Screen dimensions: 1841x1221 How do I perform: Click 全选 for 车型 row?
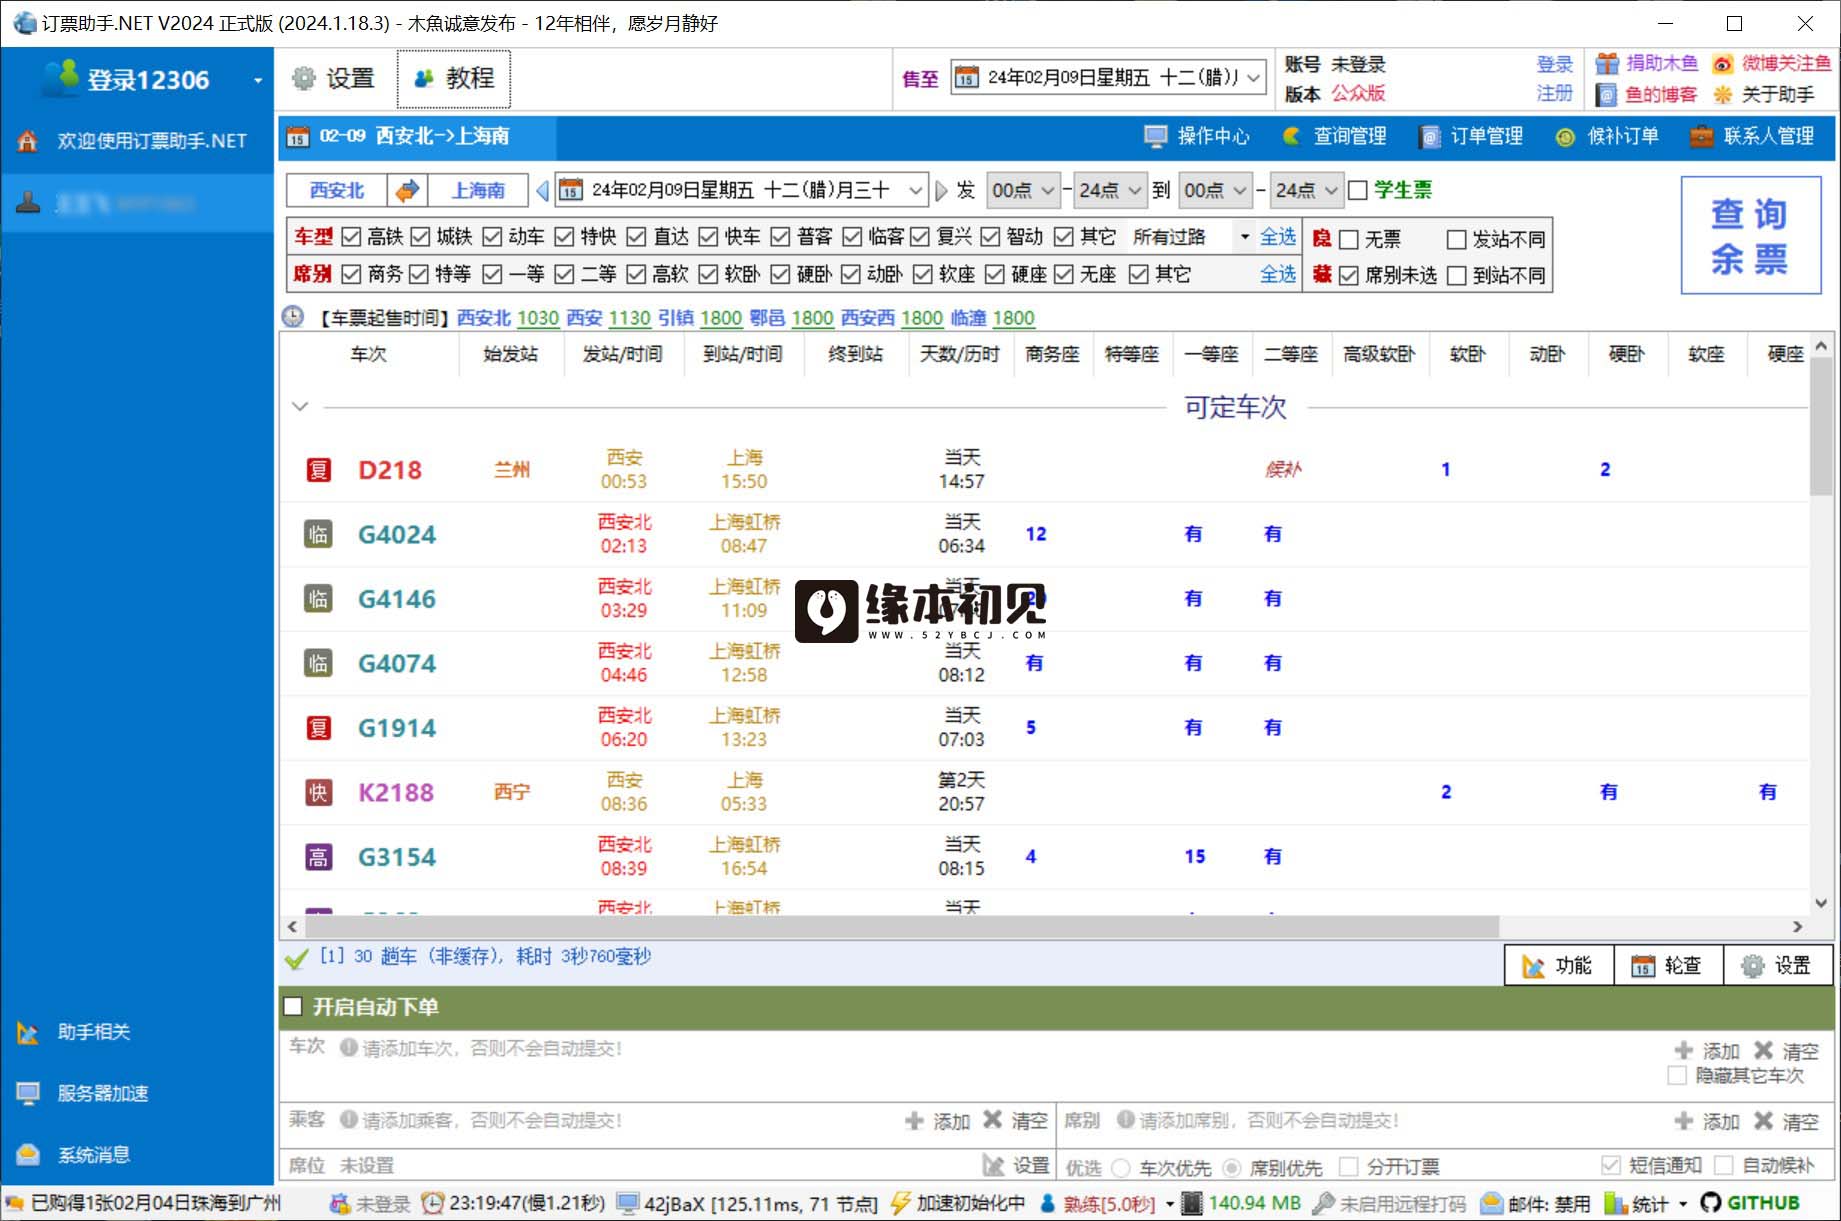pyautogui.click(x=1277, y=237)
